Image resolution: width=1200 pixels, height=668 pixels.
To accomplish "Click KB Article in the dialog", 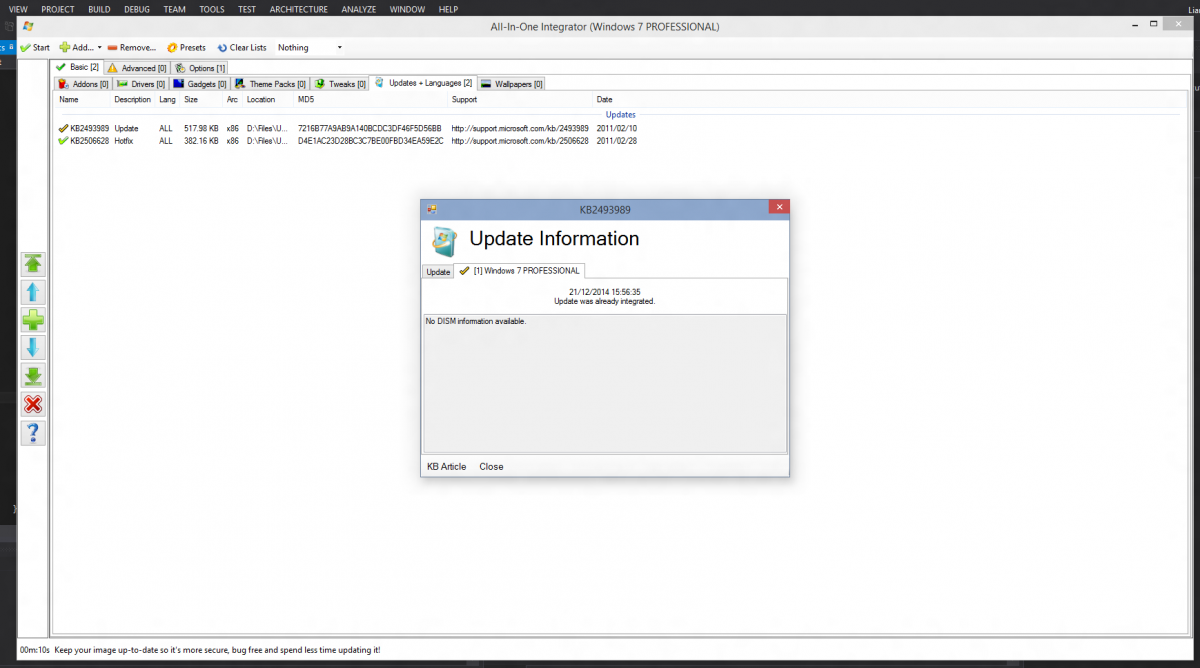I will point(446,466).
